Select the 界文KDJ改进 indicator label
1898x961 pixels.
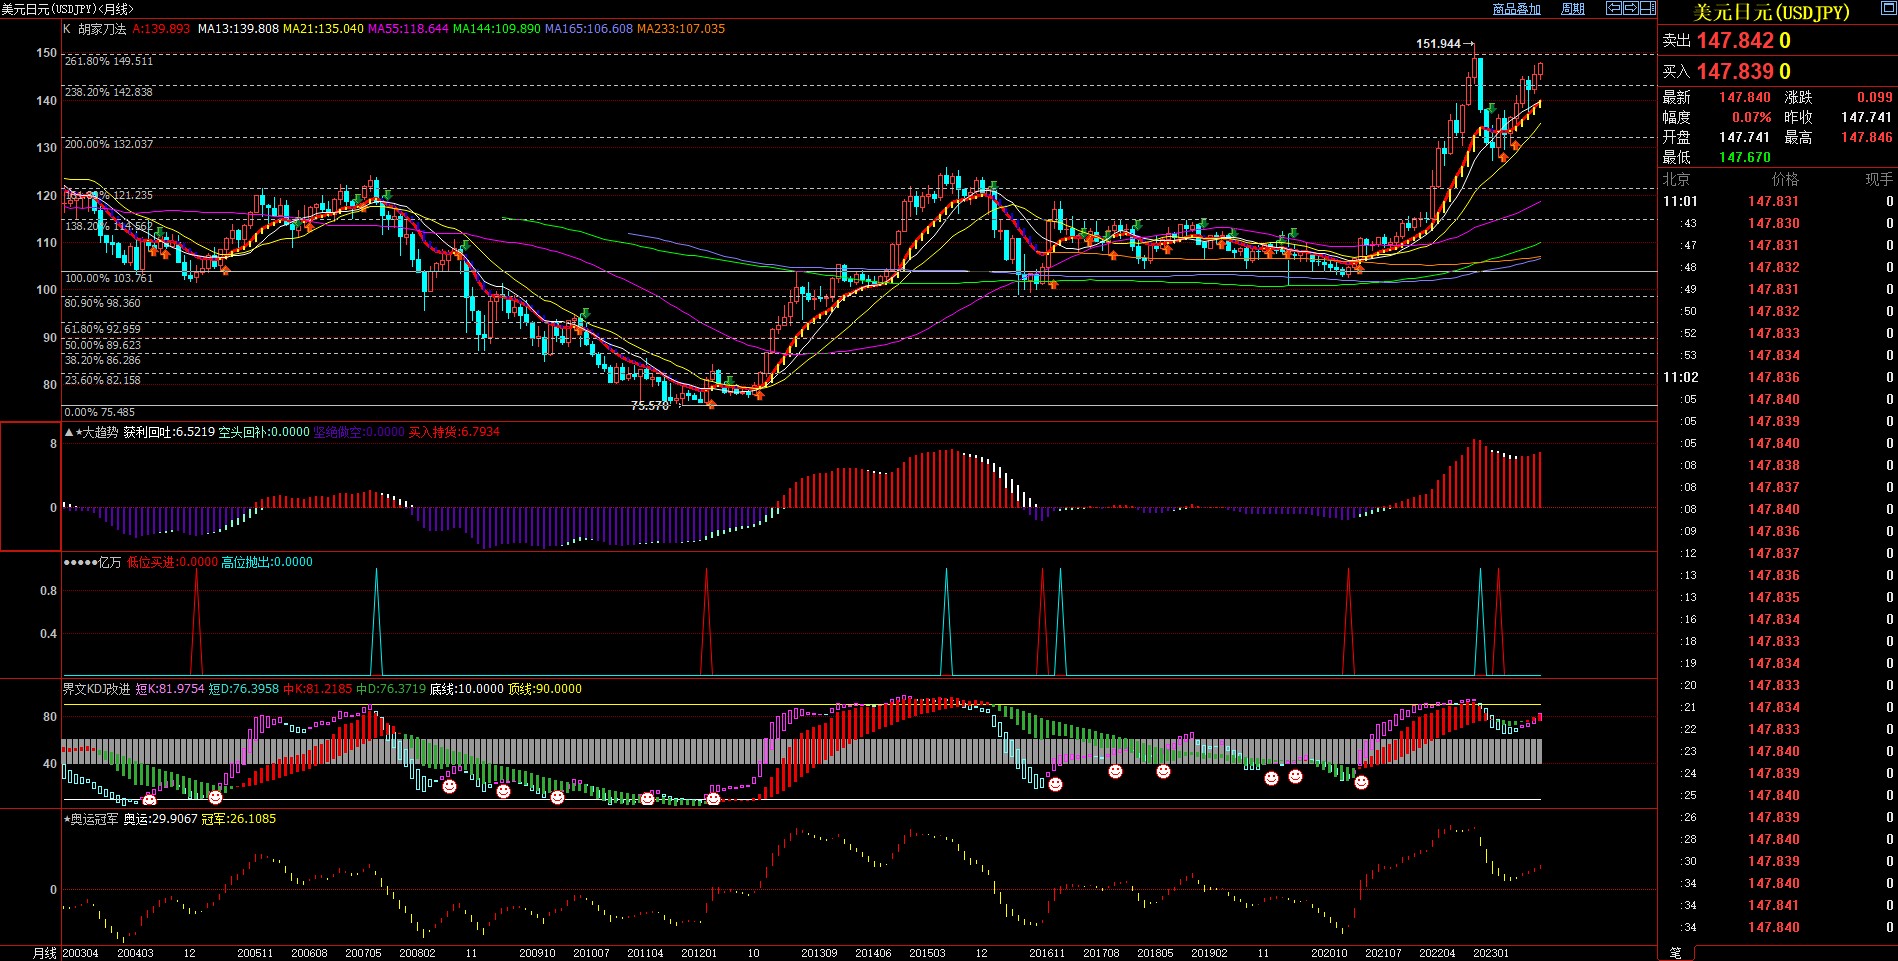pos(96,689)
